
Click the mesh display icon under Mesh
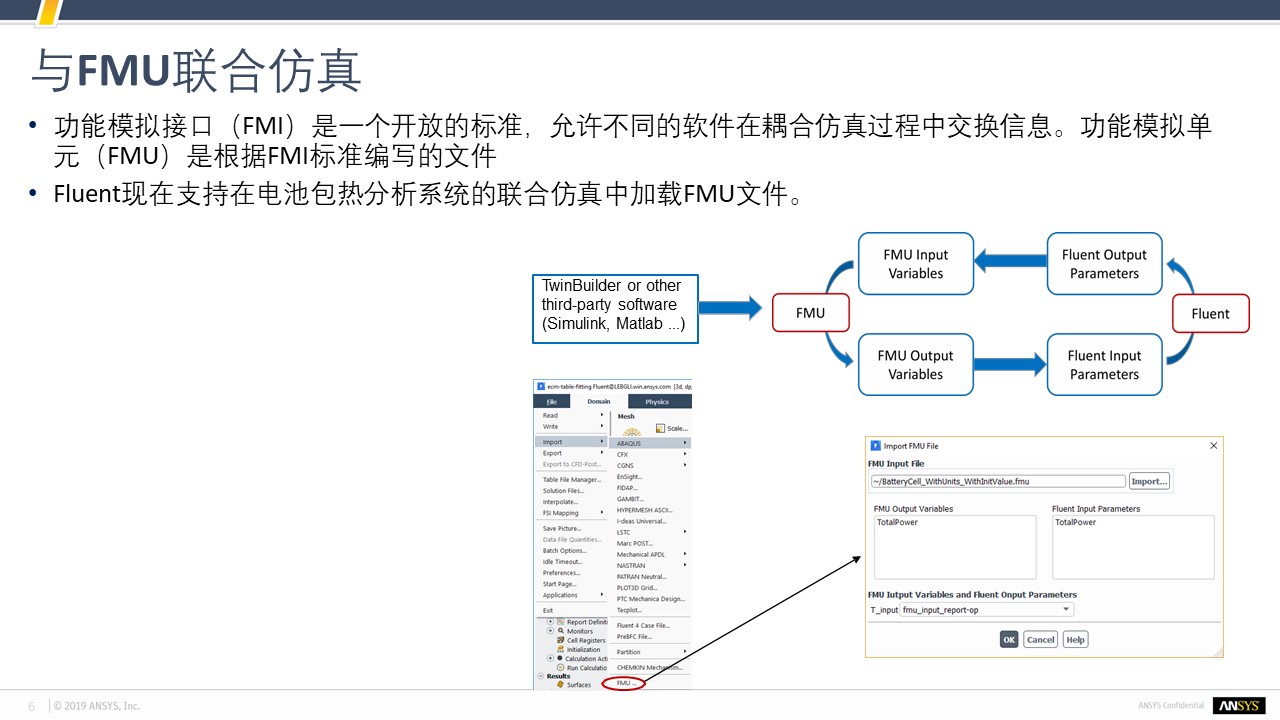tap(632, 433)
